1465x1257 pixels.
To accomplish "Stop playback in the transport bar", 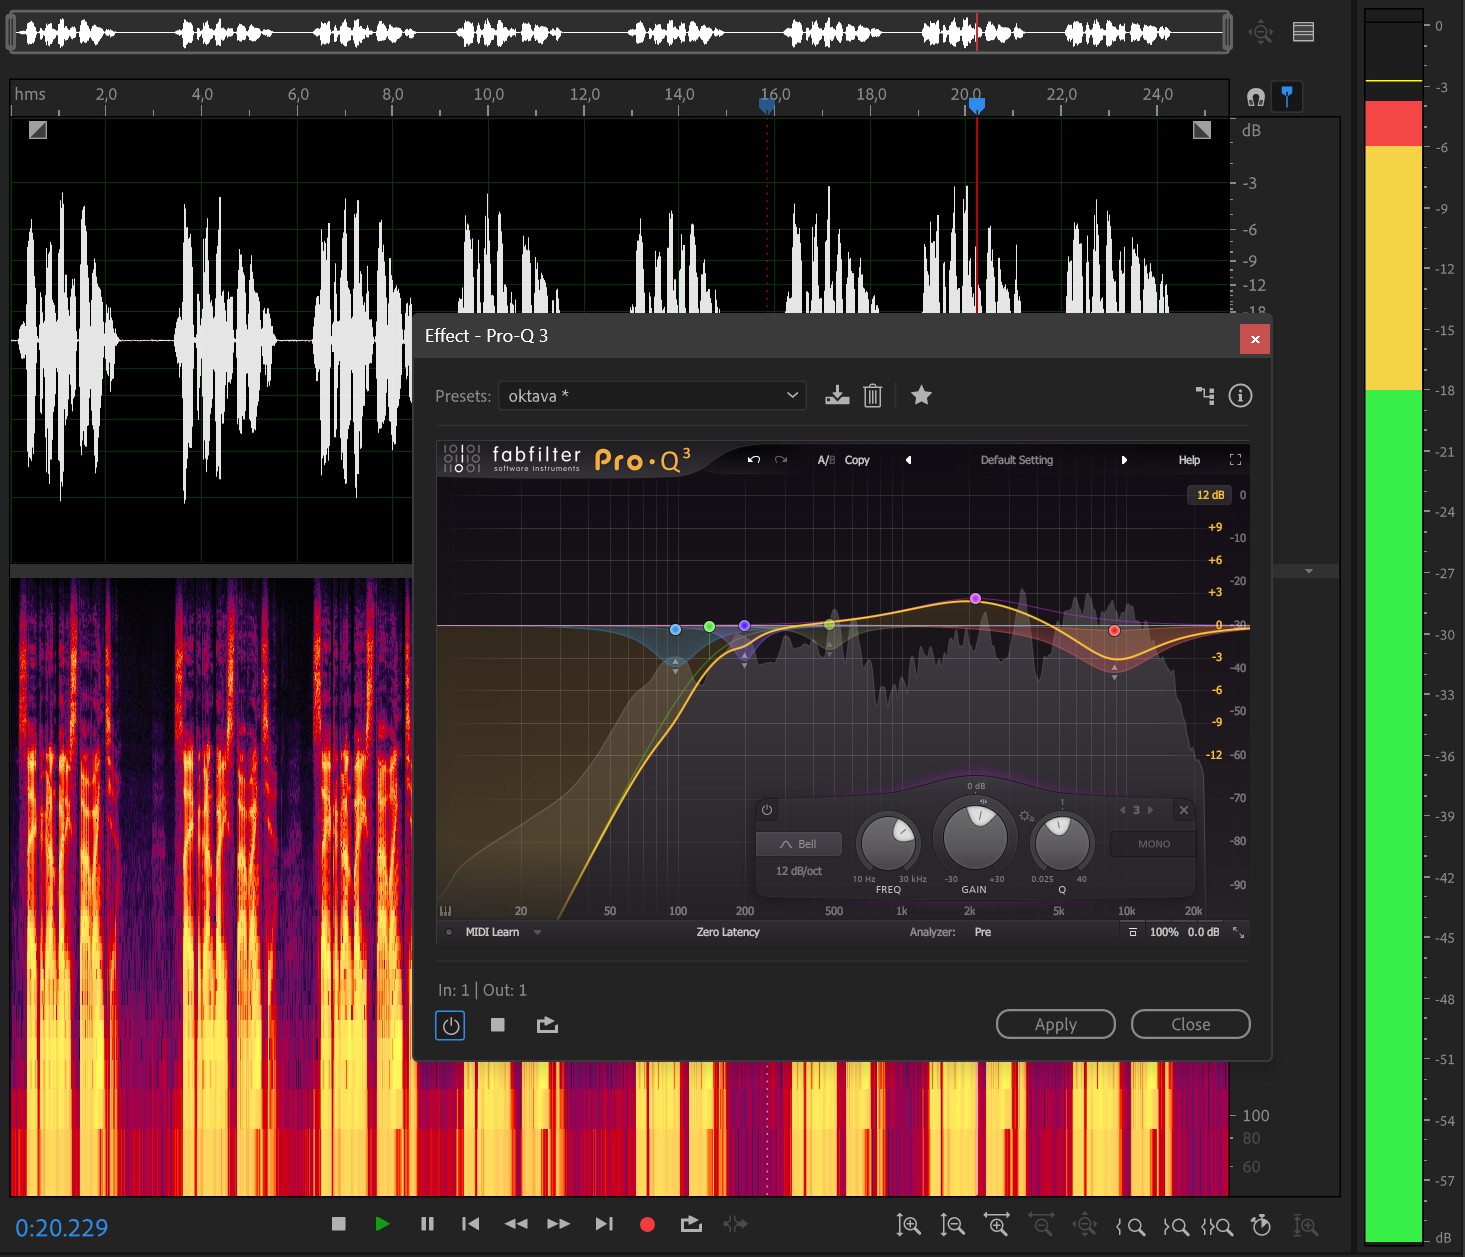I will [x=339, y=1224].
